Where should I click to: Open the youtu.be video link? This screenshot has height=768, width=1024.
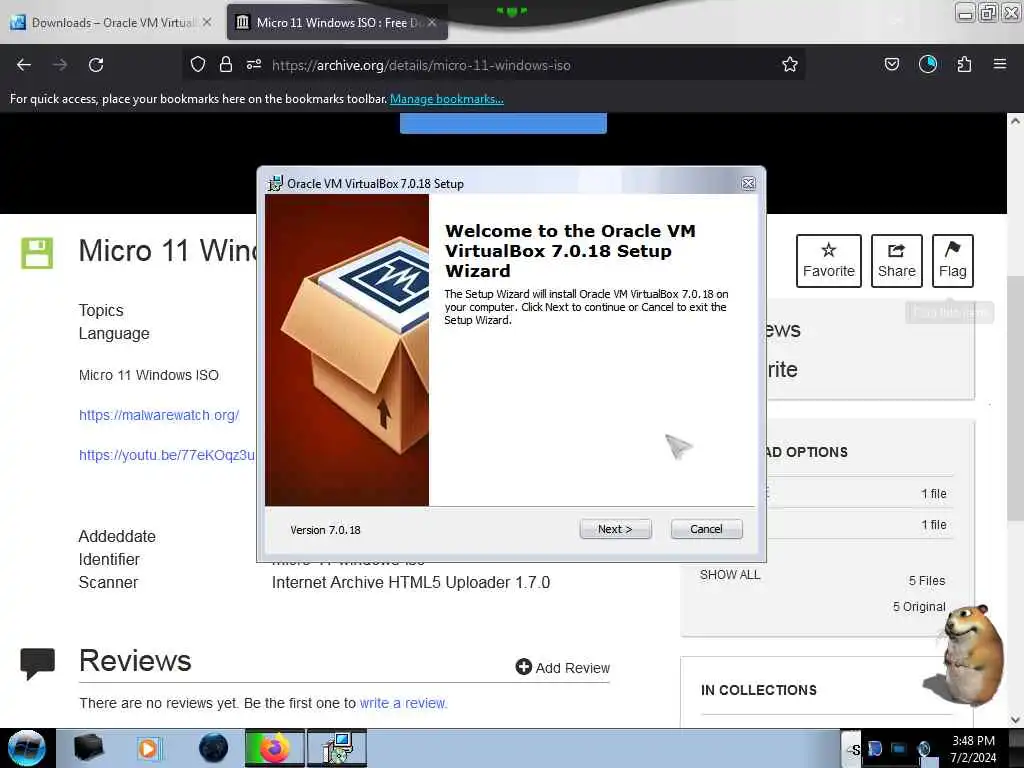[x=167, y=455]
